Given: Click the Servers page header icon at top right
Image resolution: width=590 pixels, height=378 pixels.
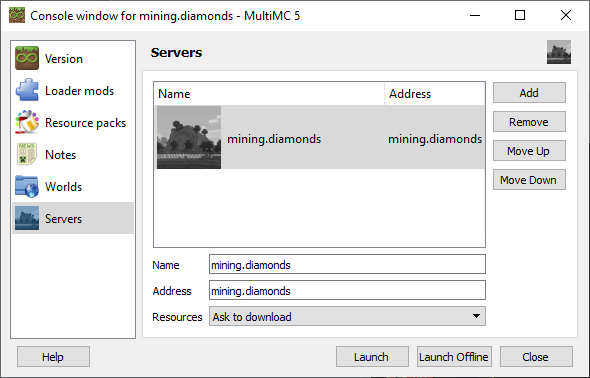Looking at the screenshot, I should (x=559, y=52).
